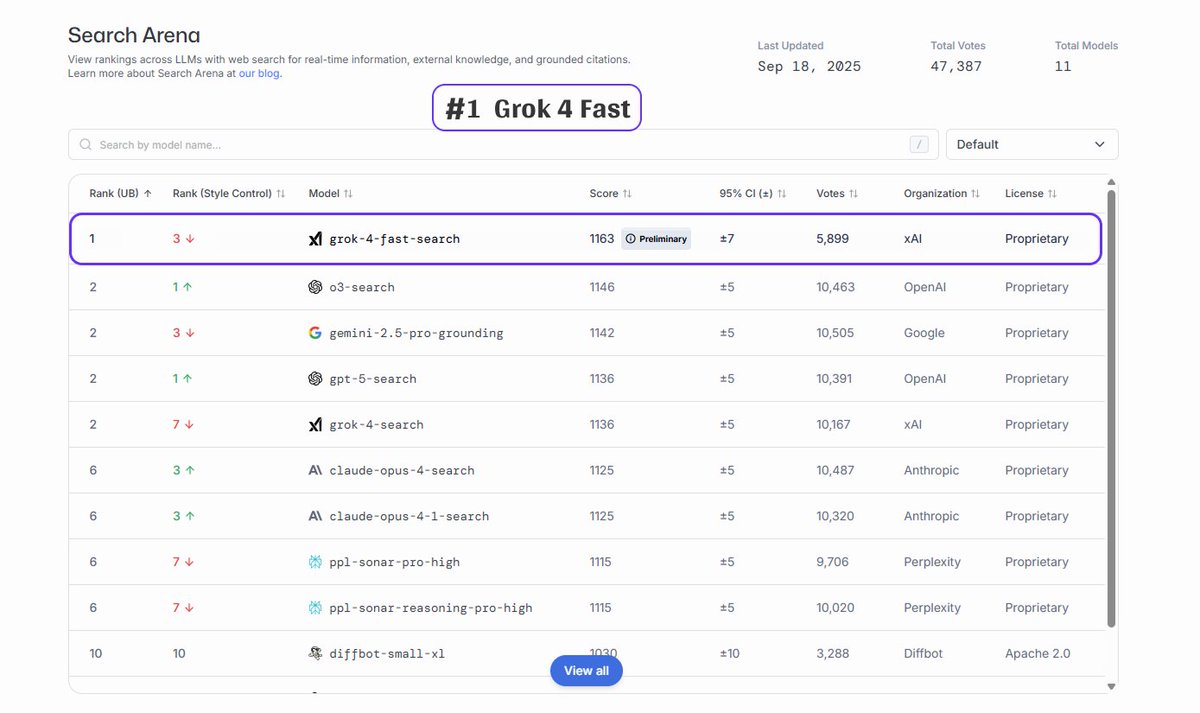
Task: Select the gemini-2.5-pro-grounding model name
Action: pyautogui.click(x=416, y=333)
